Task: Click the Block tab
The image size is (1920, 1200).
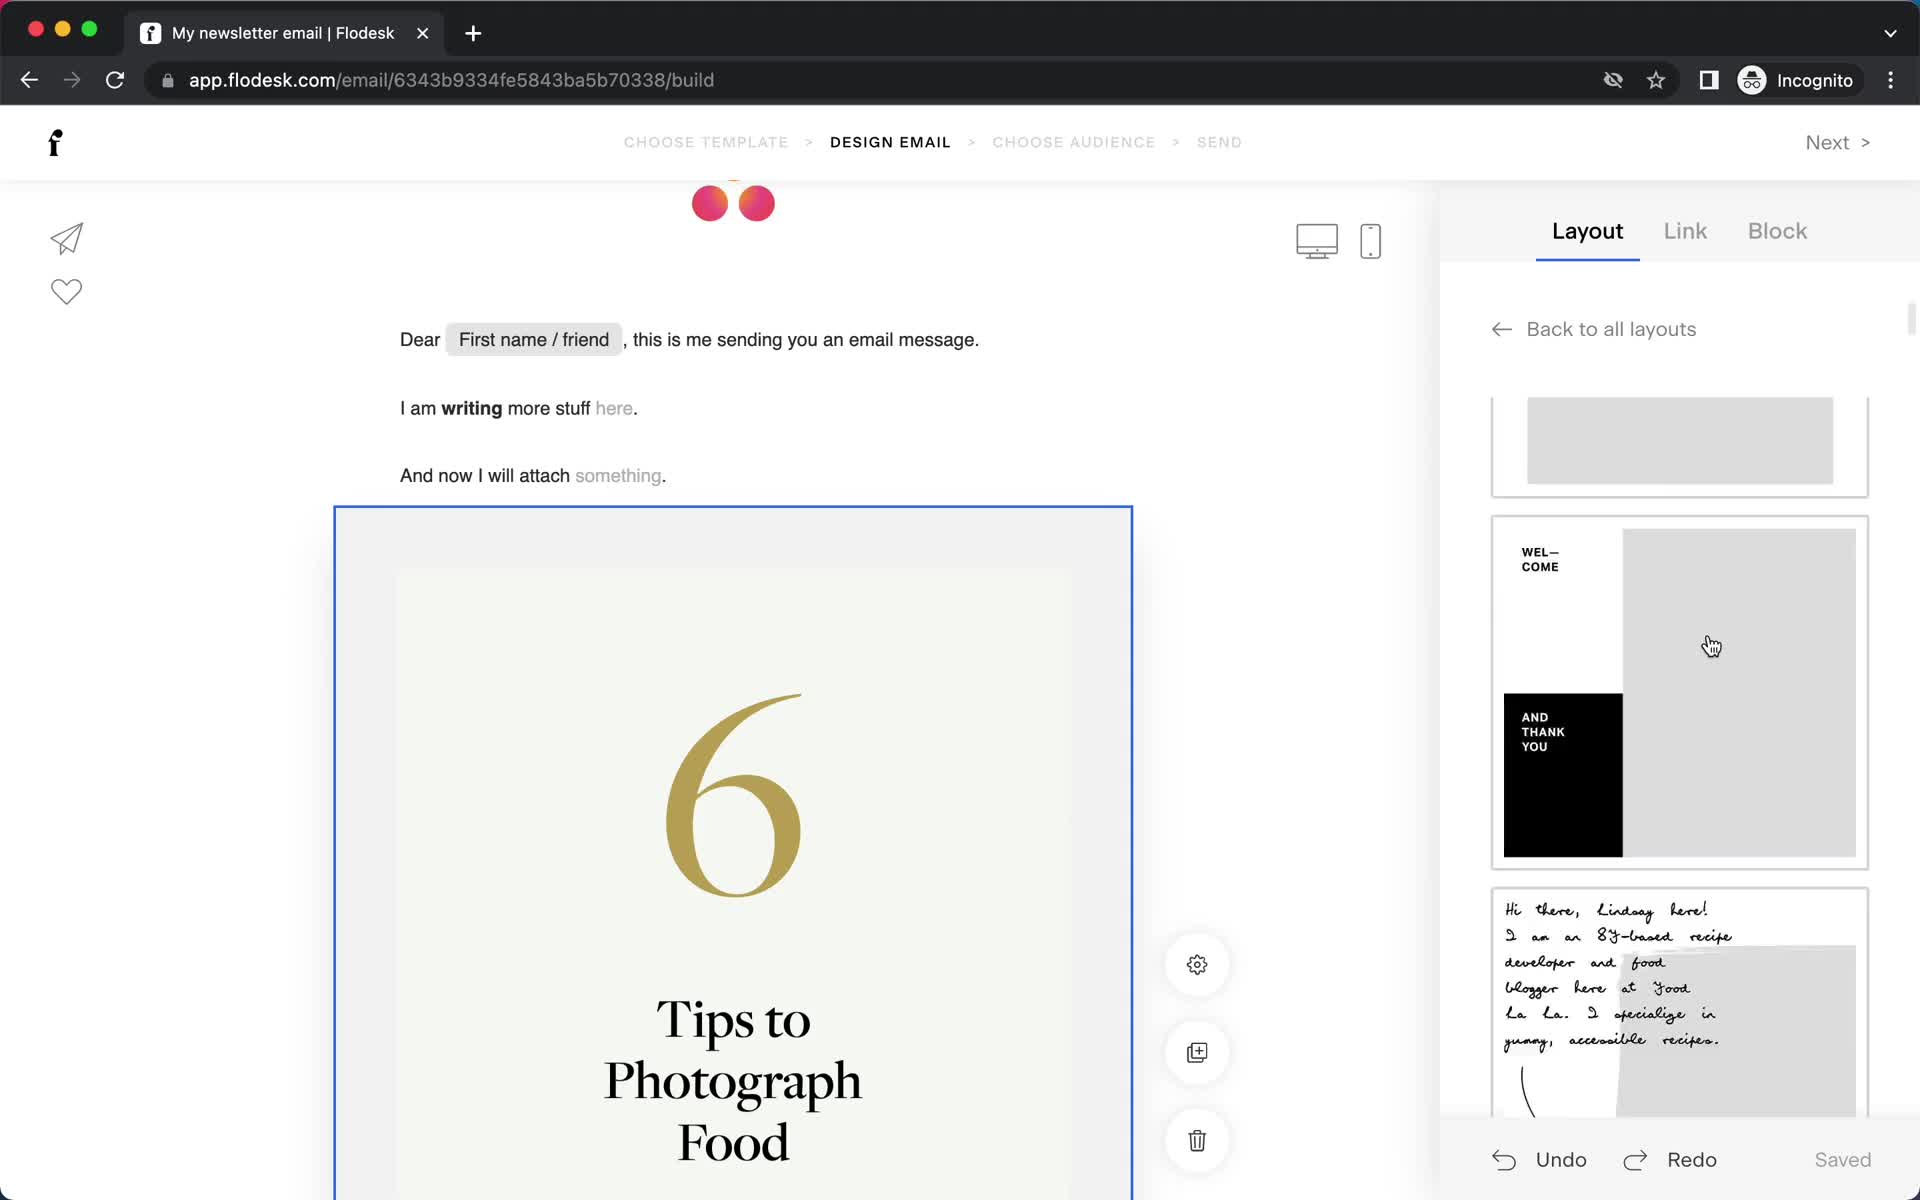Action: (1776, 231)
